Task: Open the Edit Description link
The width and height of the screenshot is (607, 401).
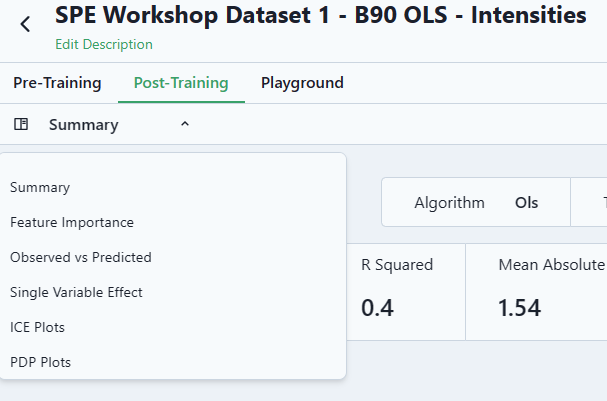Action: (104, 45)
